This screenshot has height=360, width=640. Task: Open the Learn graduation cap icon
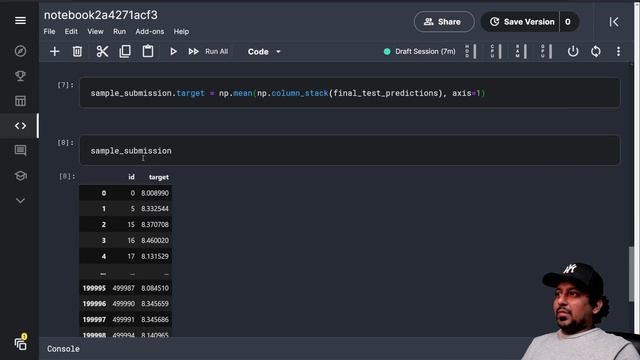click(x=20, y=176)
